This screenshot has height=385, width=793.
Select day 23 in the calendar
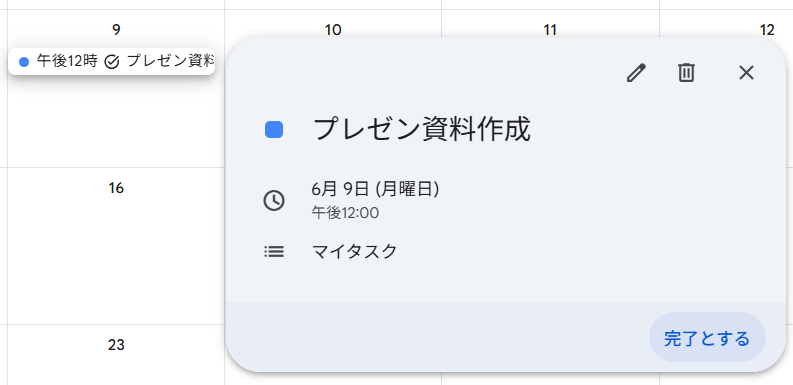click(116, 345)
